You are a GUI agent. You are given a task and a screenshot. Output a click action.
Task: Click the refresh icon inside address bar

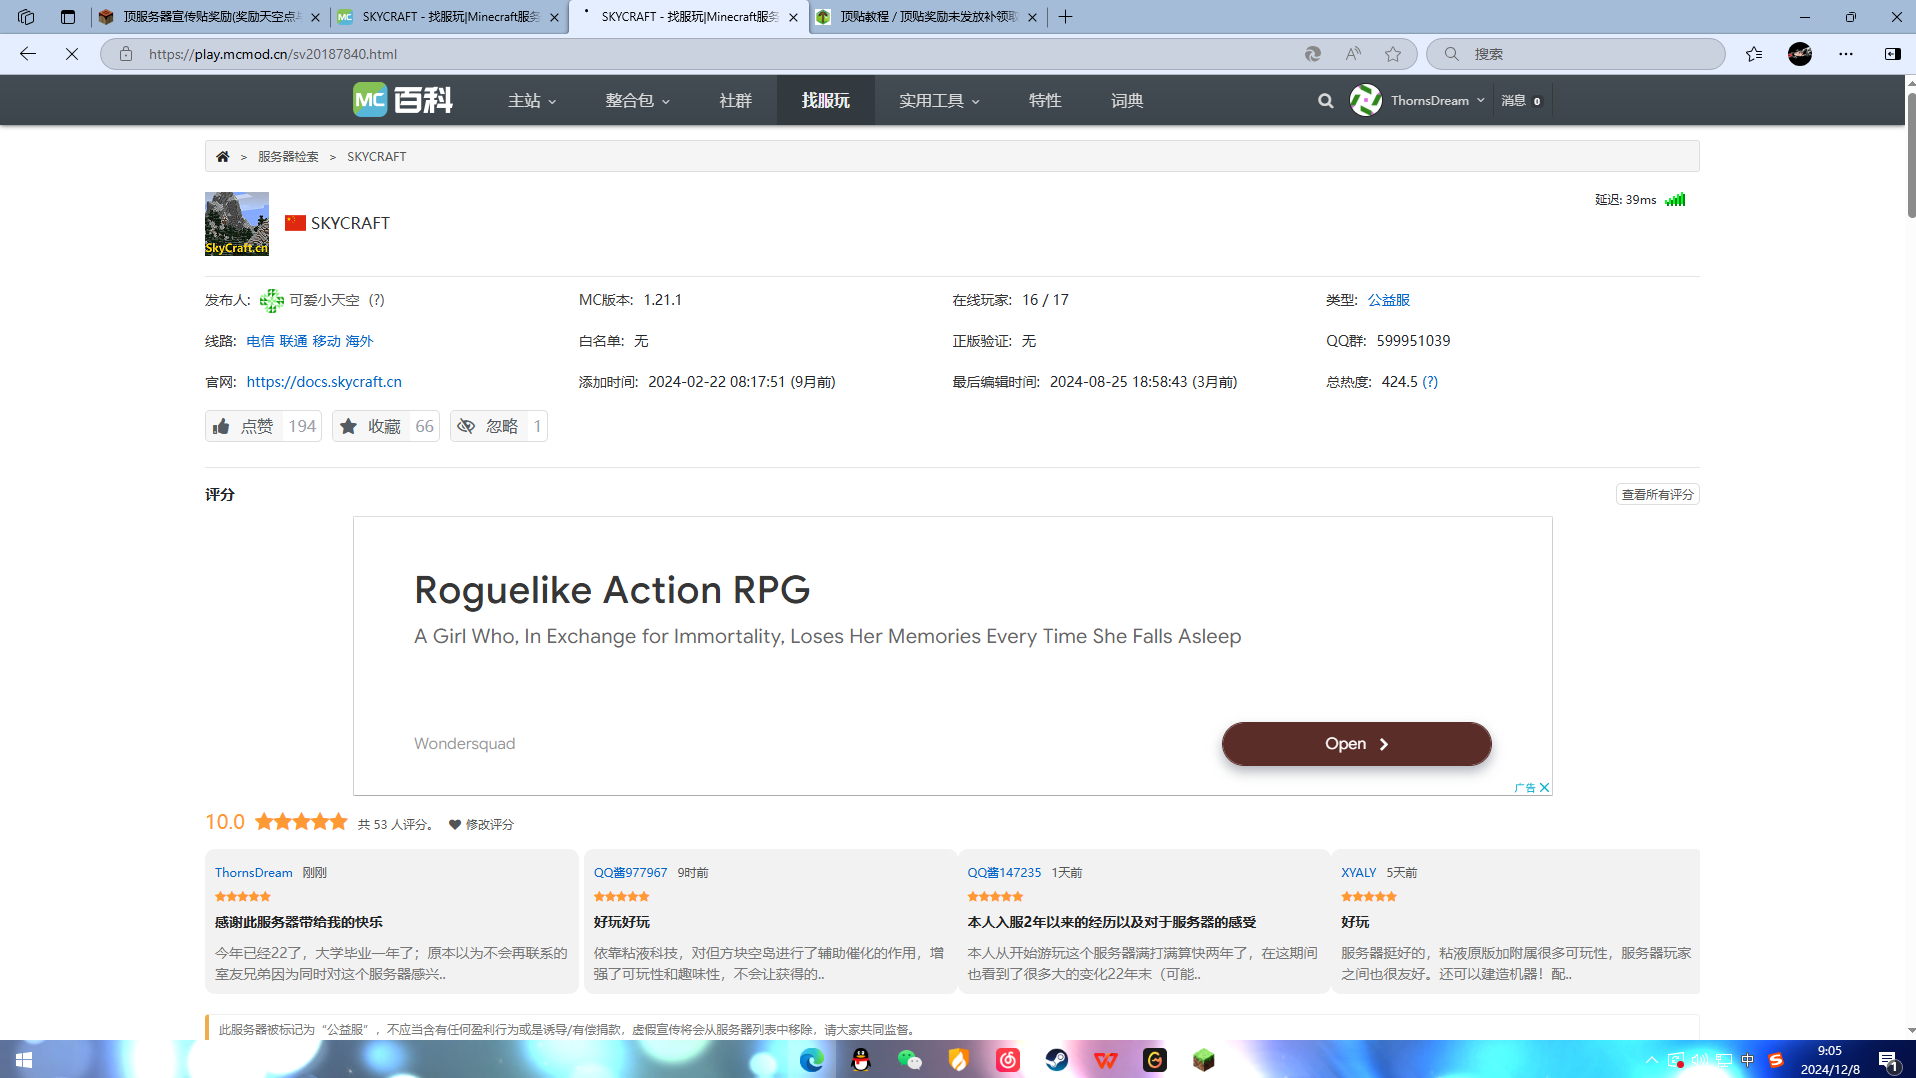tap(1313, 54)
